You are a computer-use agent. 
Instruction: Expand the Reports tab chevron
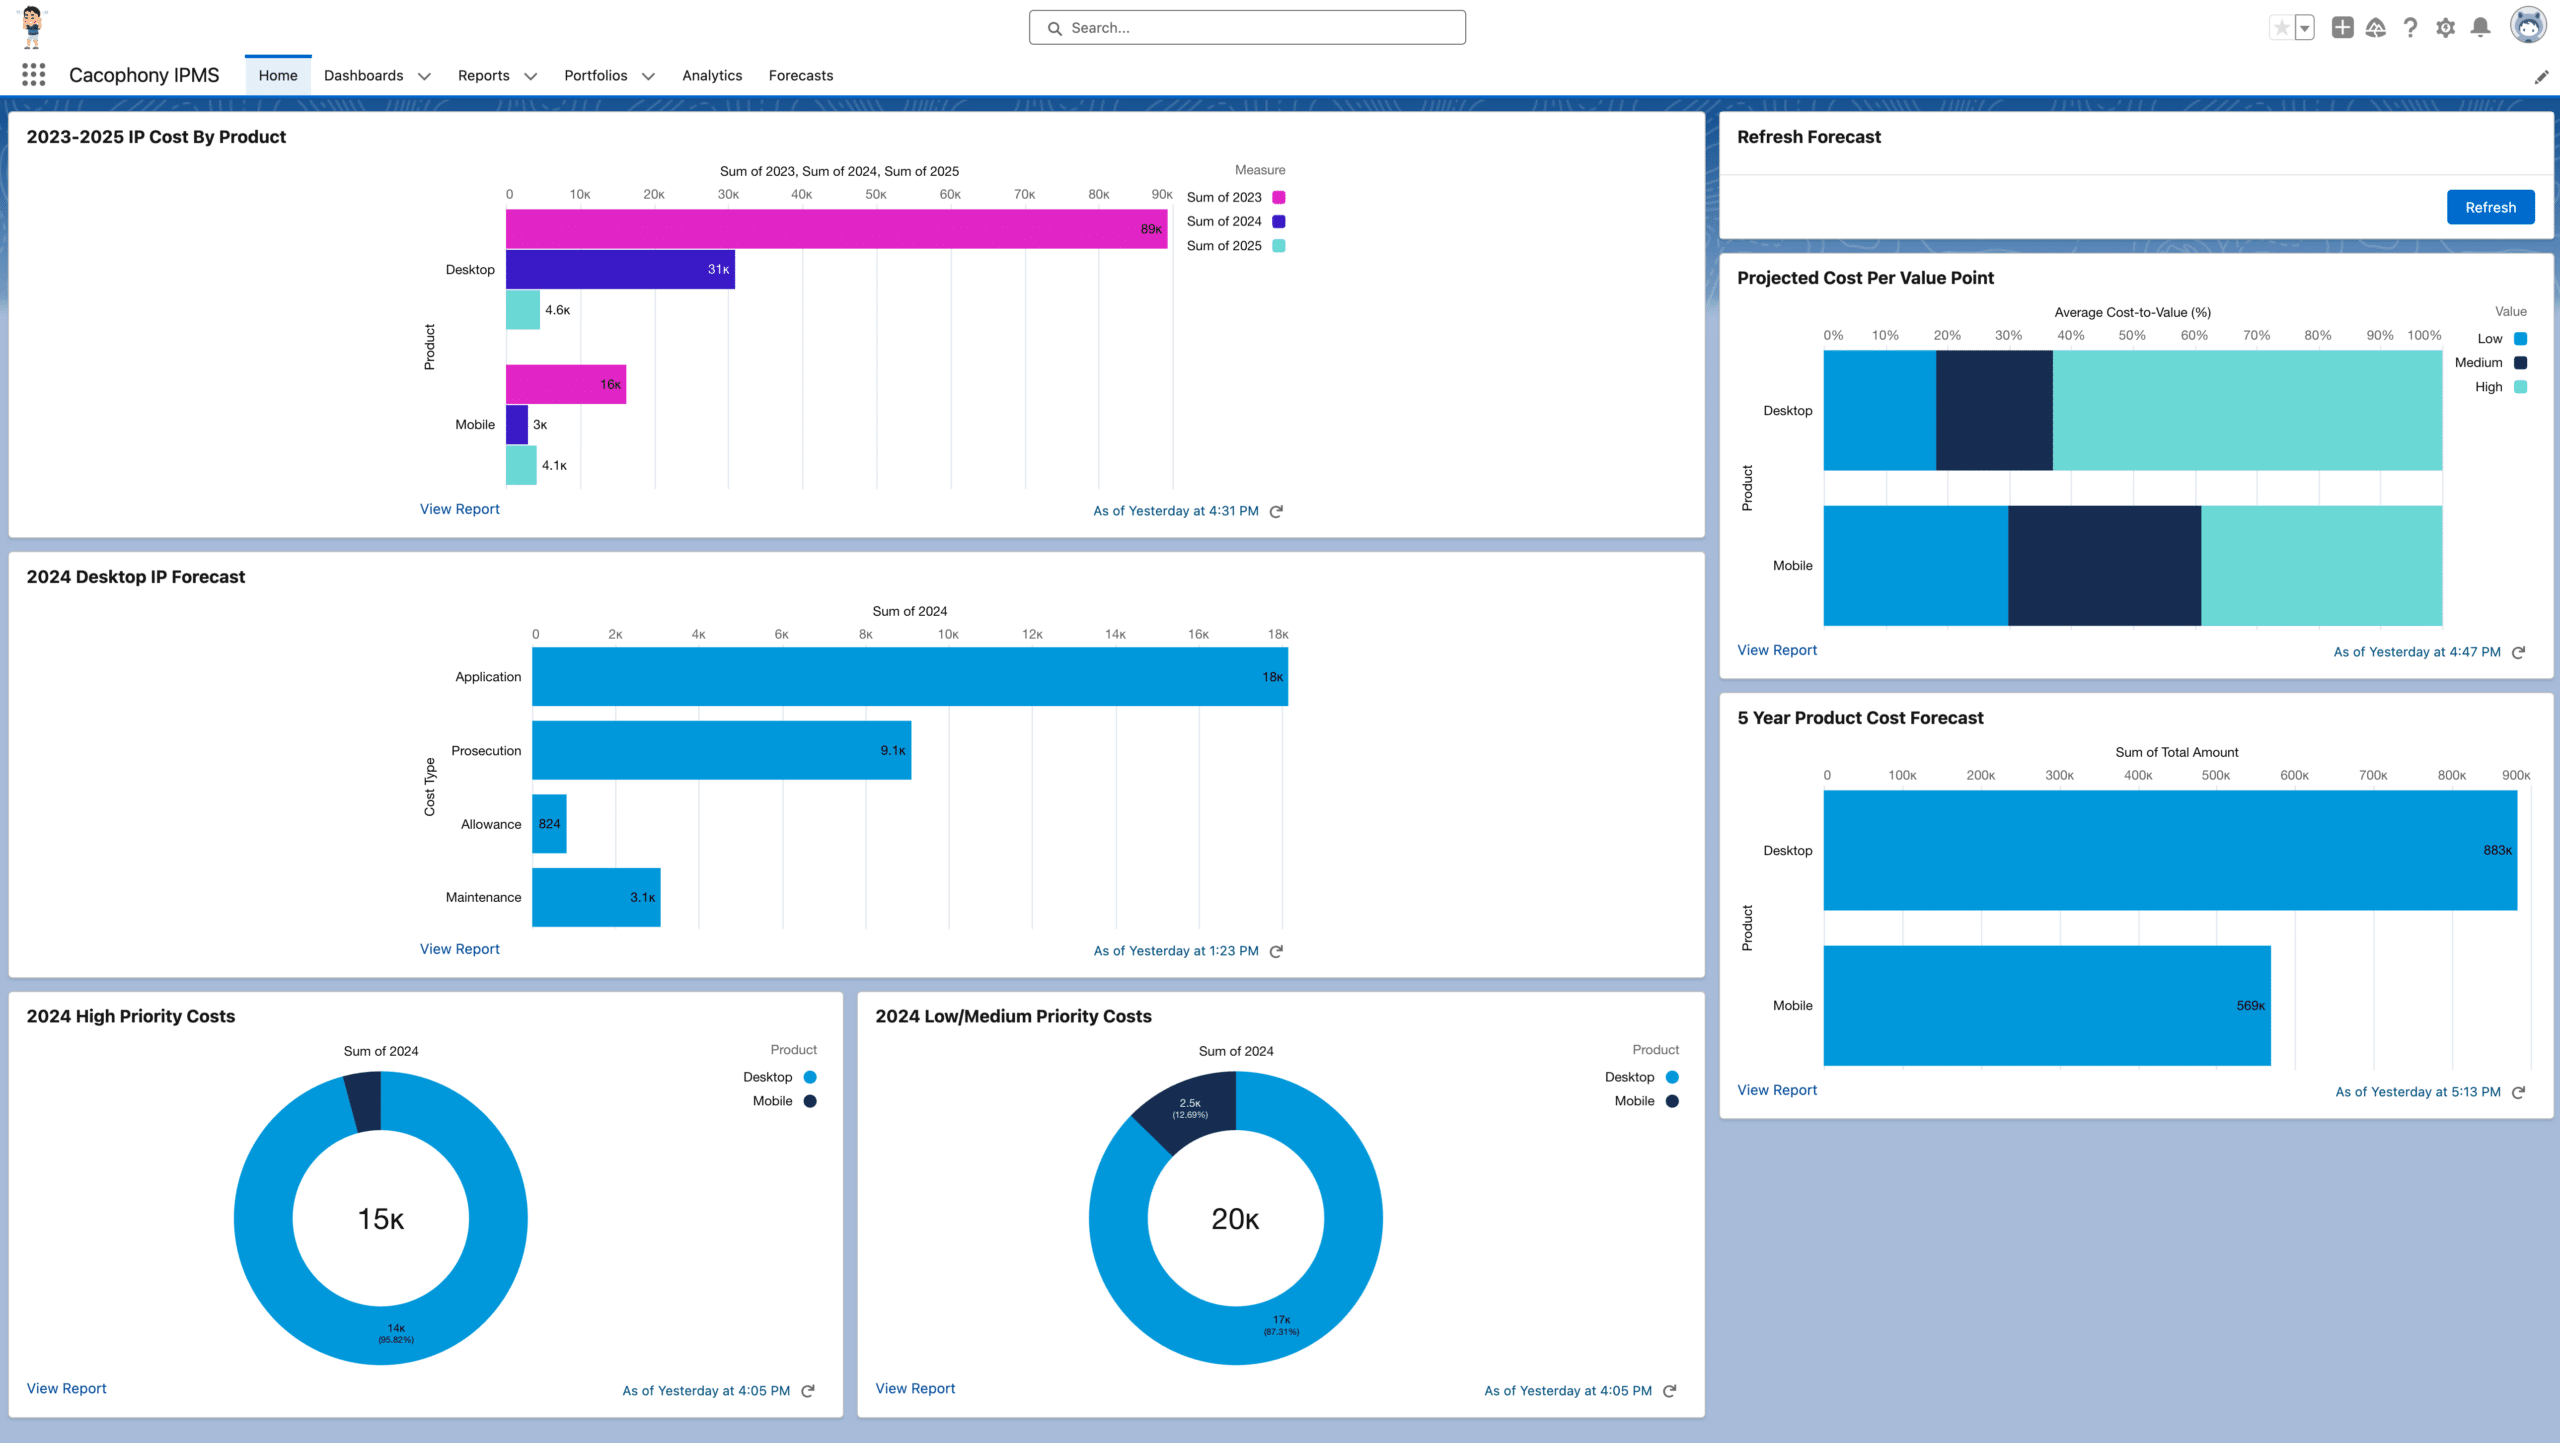[x=531, y=76]
